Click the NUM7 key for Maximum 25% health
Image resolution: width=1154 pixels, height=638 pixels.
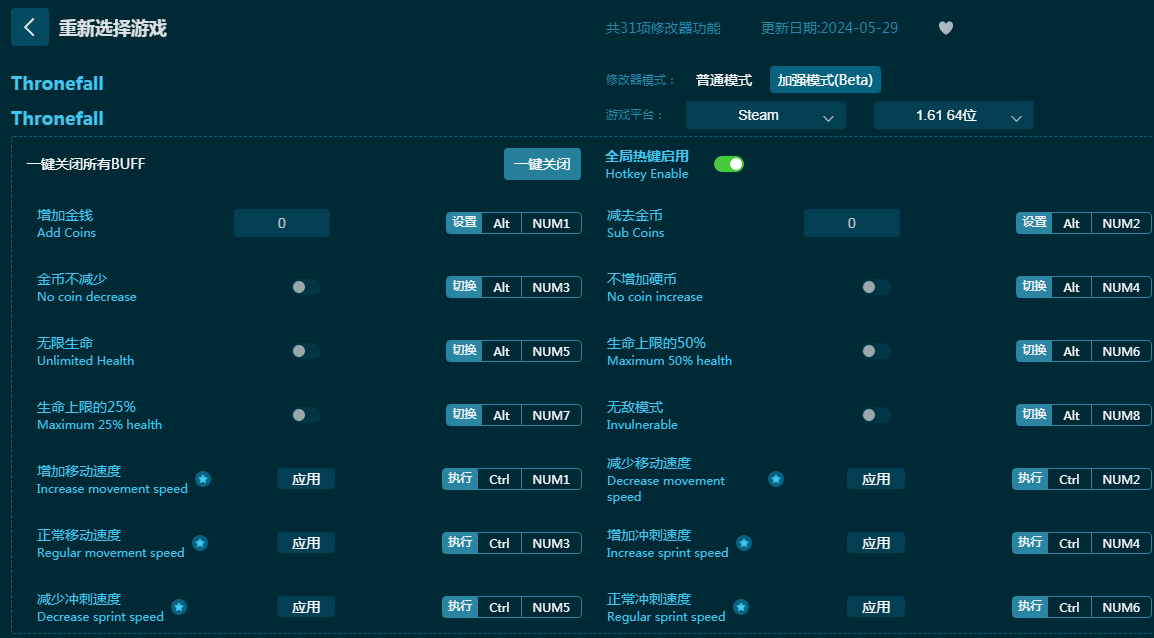click(551, 415)
